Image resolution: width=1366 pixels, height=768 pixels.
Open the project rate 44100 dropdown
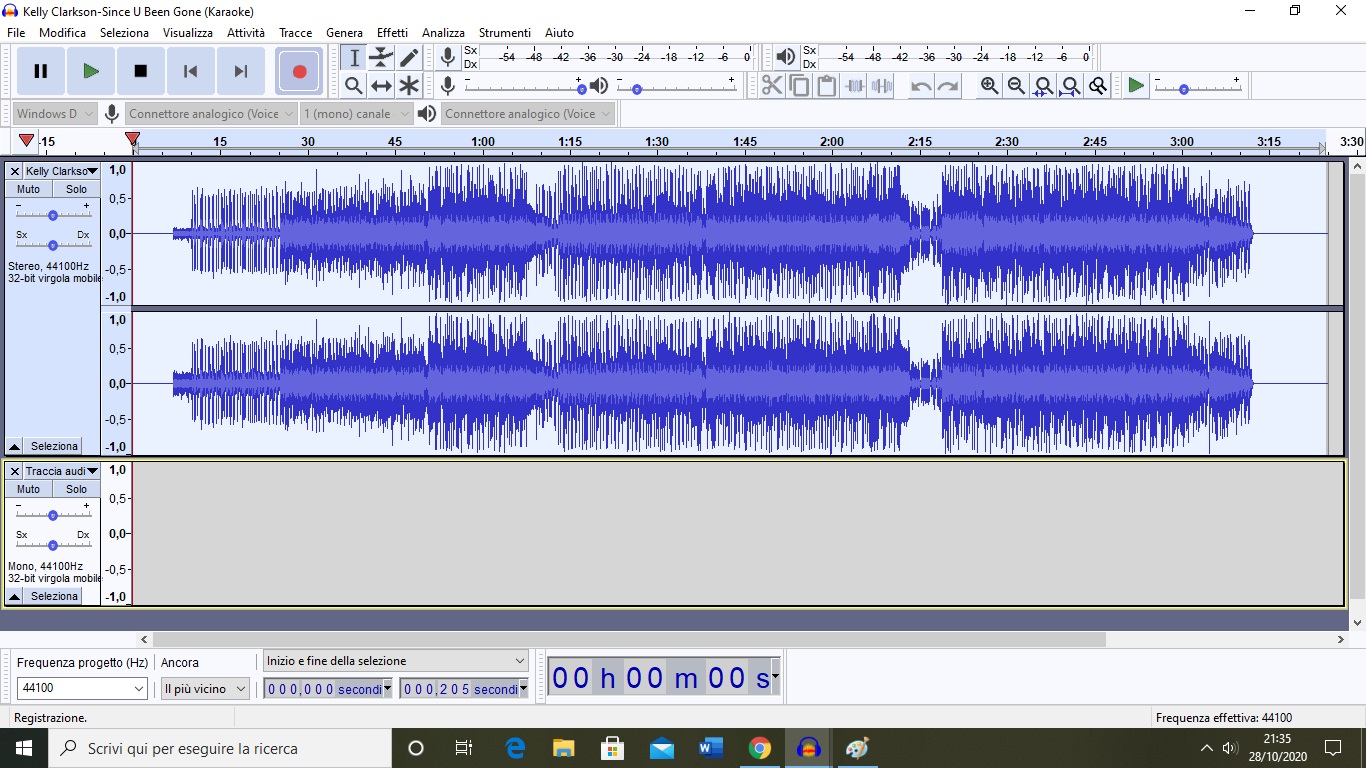(x=83, y=688)
